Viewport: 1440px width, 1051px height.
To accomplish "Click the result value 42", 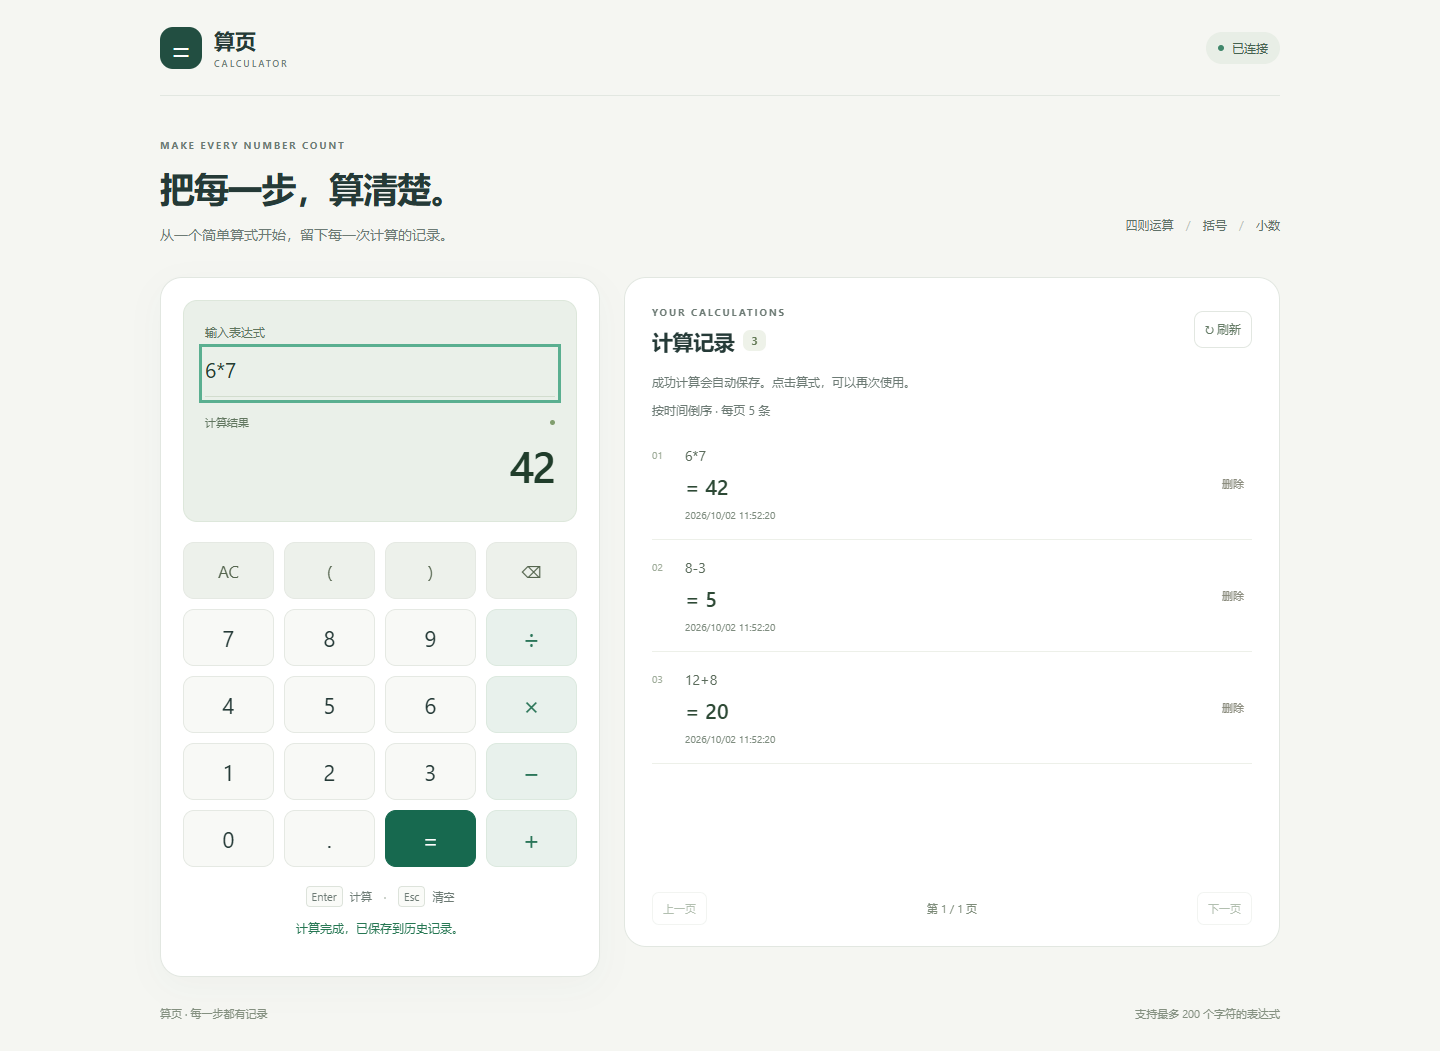I will coord(532,468).
